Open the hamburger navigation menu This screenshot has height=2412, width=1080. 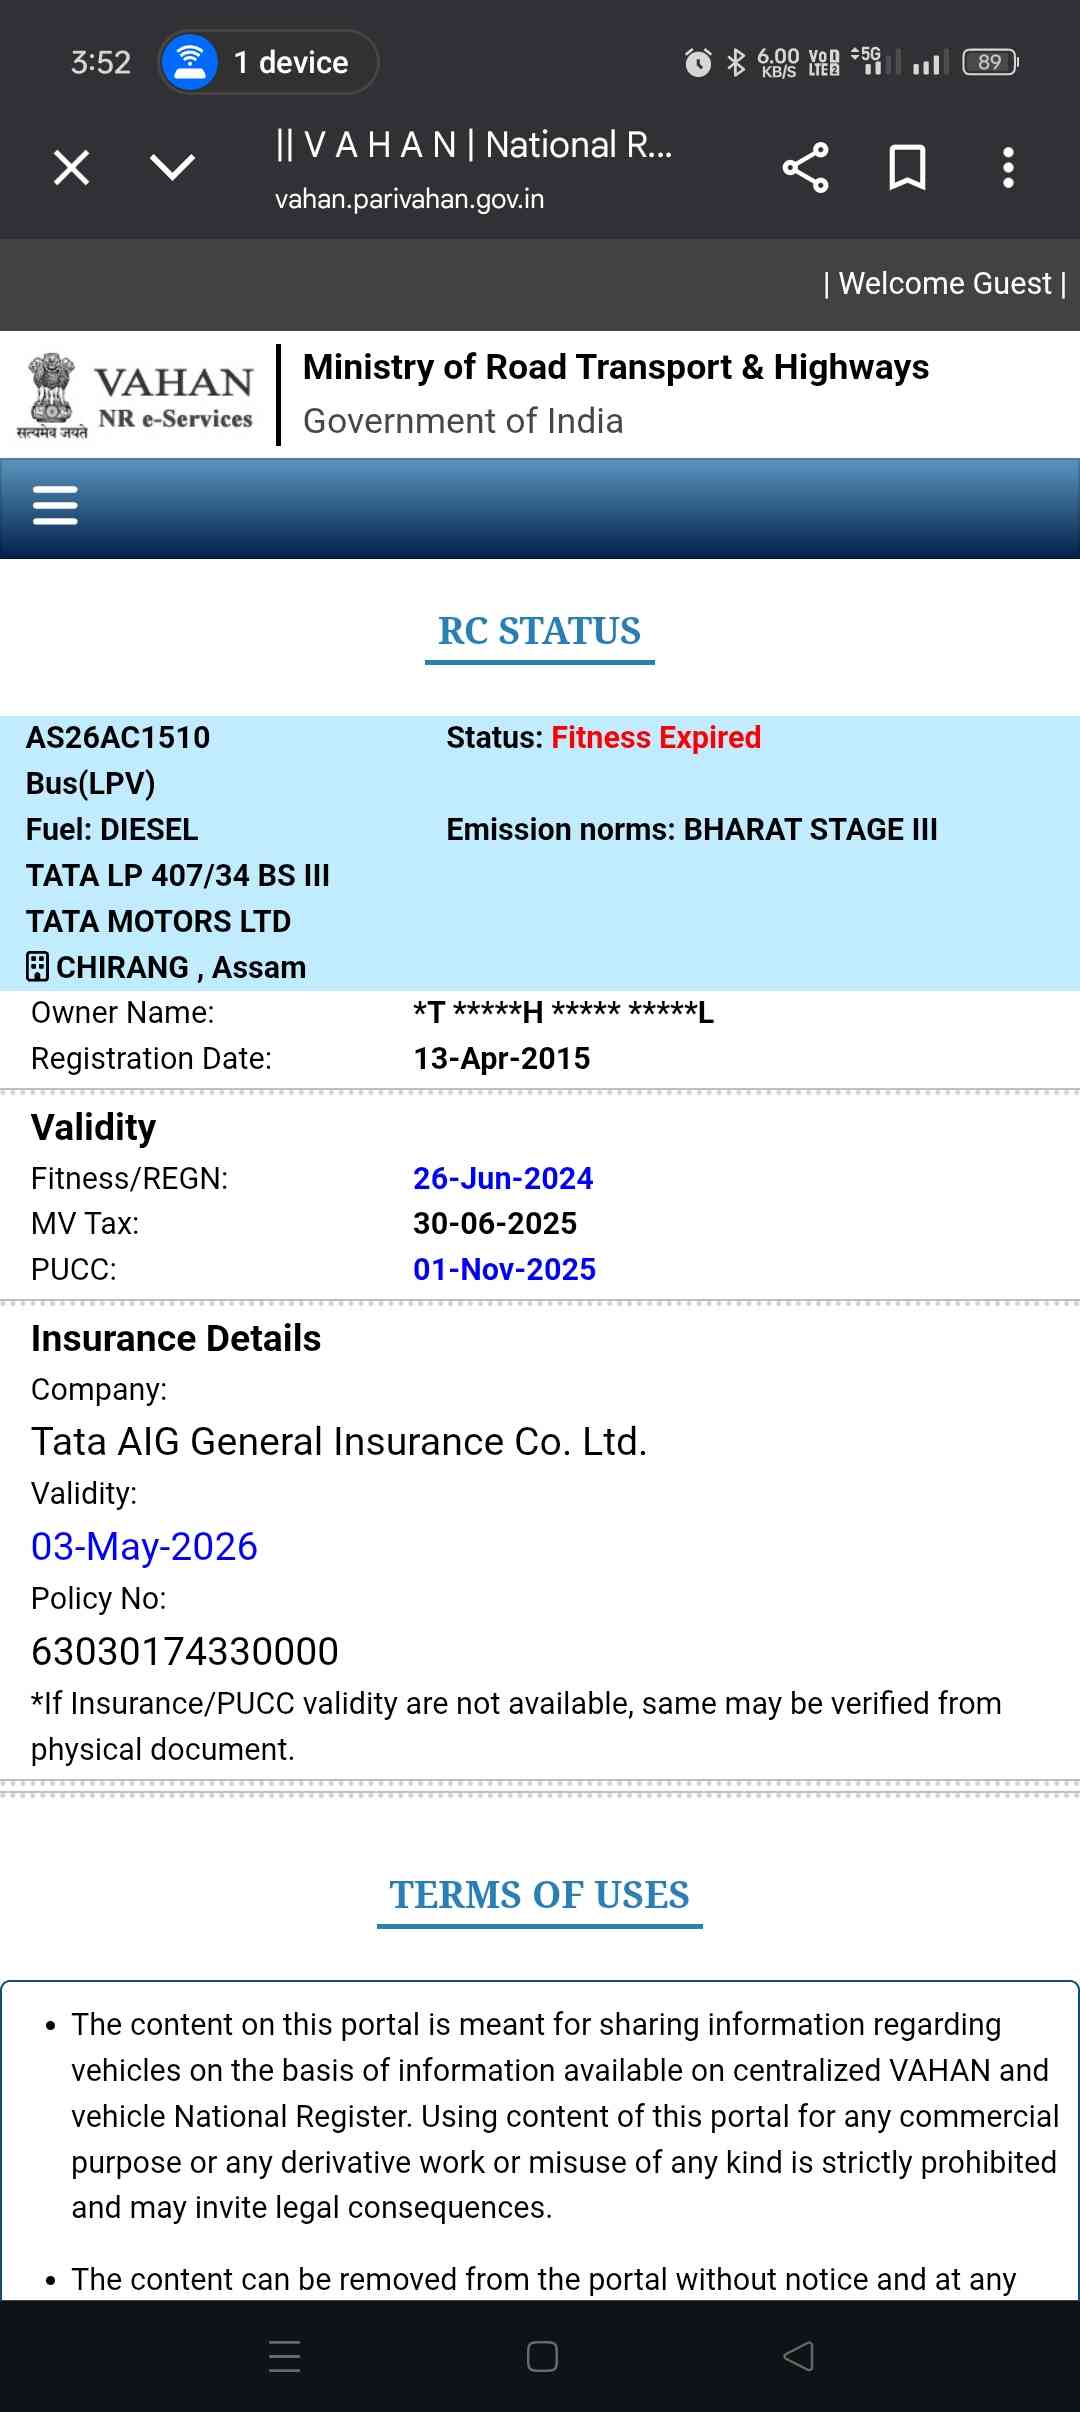[55, 506]
